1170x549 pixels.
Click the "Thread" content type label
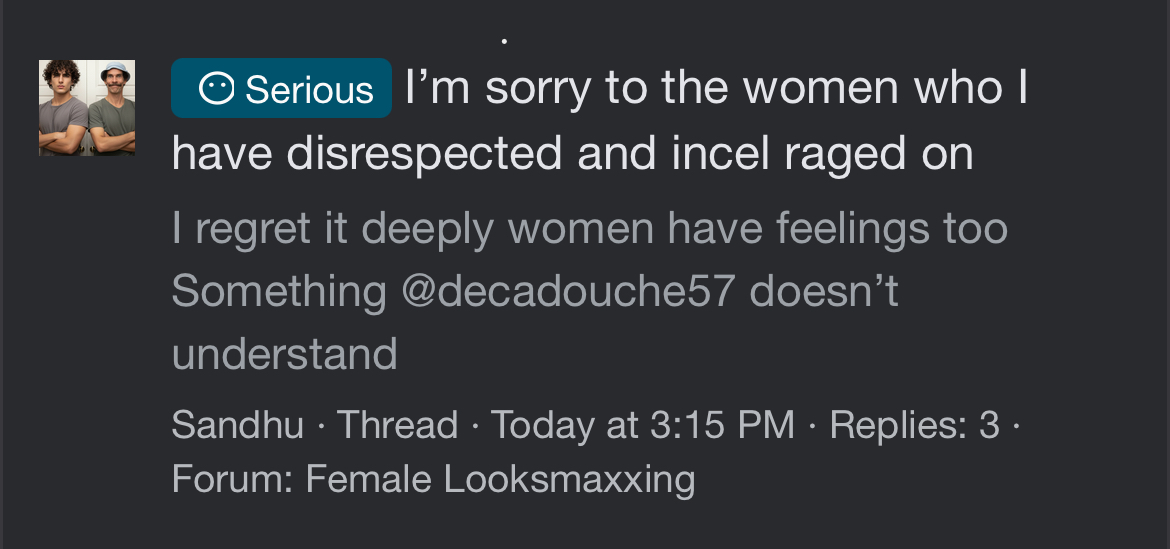(397, 425)
